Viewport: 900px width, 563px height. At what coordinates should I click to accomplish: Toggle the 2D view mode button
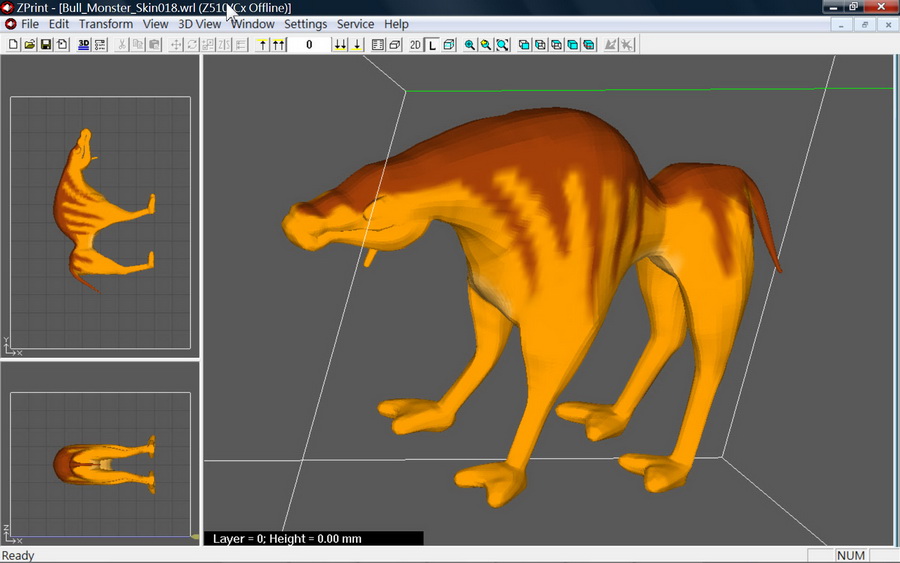(415, 45)
